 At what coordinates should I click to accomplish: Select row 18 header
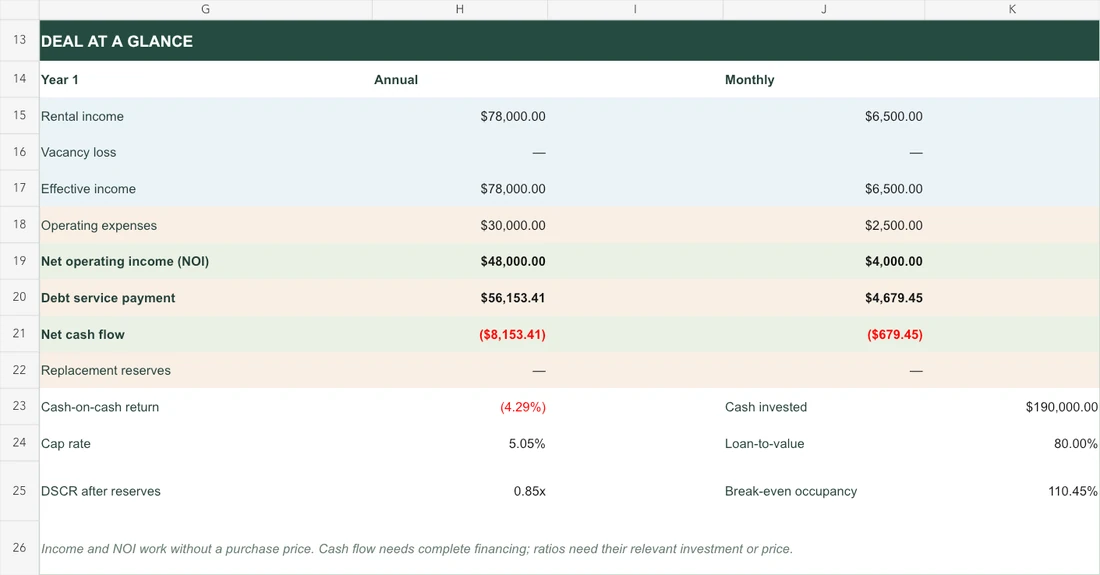[20, 224]
